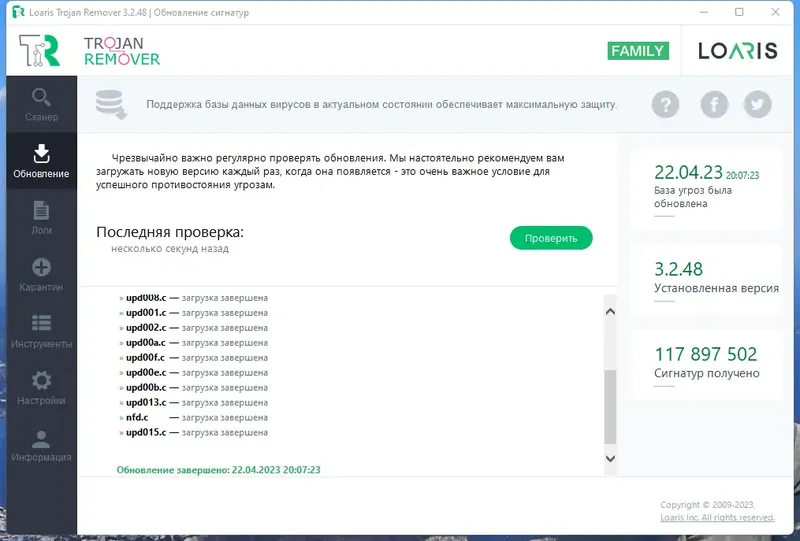
Task: Select the Обновление download icon
Action: coord(41,153)
